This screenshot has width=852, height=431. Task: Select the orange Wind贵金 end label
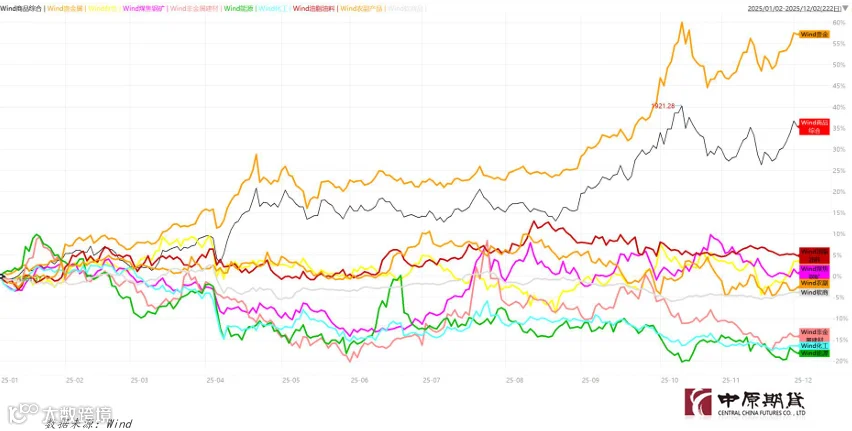(x=814, y=34)
